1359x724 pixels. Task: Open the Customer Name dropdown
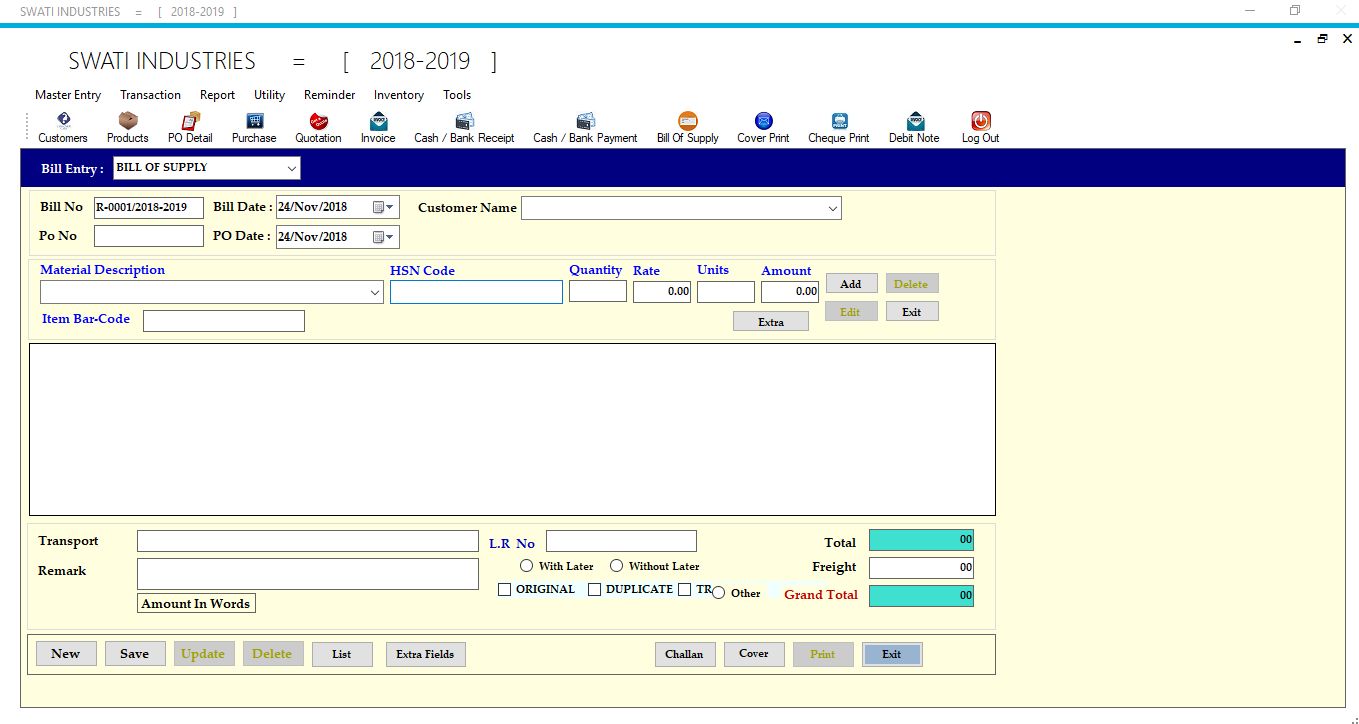(832, 208)
